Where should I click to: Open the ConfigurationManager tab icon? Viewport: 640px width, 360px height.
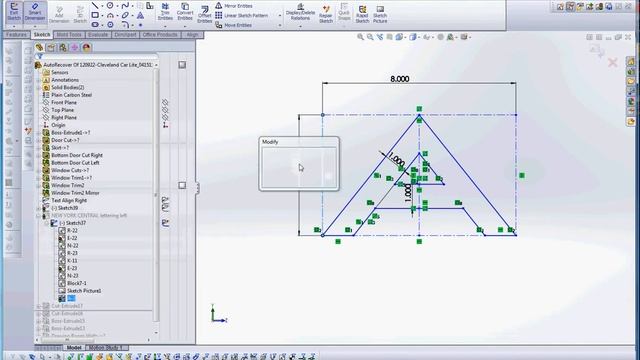pyautogui.click(x=63, y=47)
